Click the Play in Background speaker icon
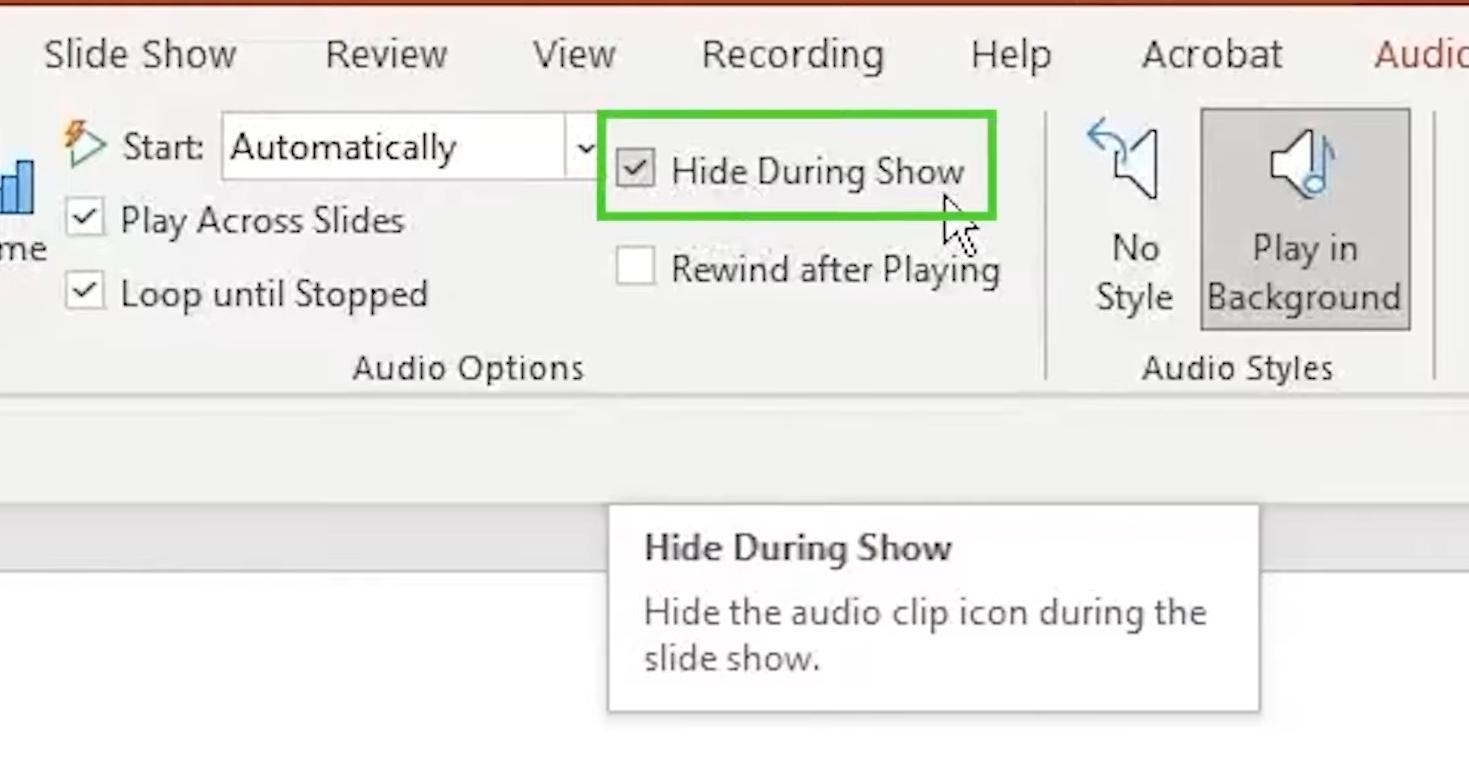The height and width of the screenshot is (776, 1469). pyautogui.click(x=1304, y=163)
